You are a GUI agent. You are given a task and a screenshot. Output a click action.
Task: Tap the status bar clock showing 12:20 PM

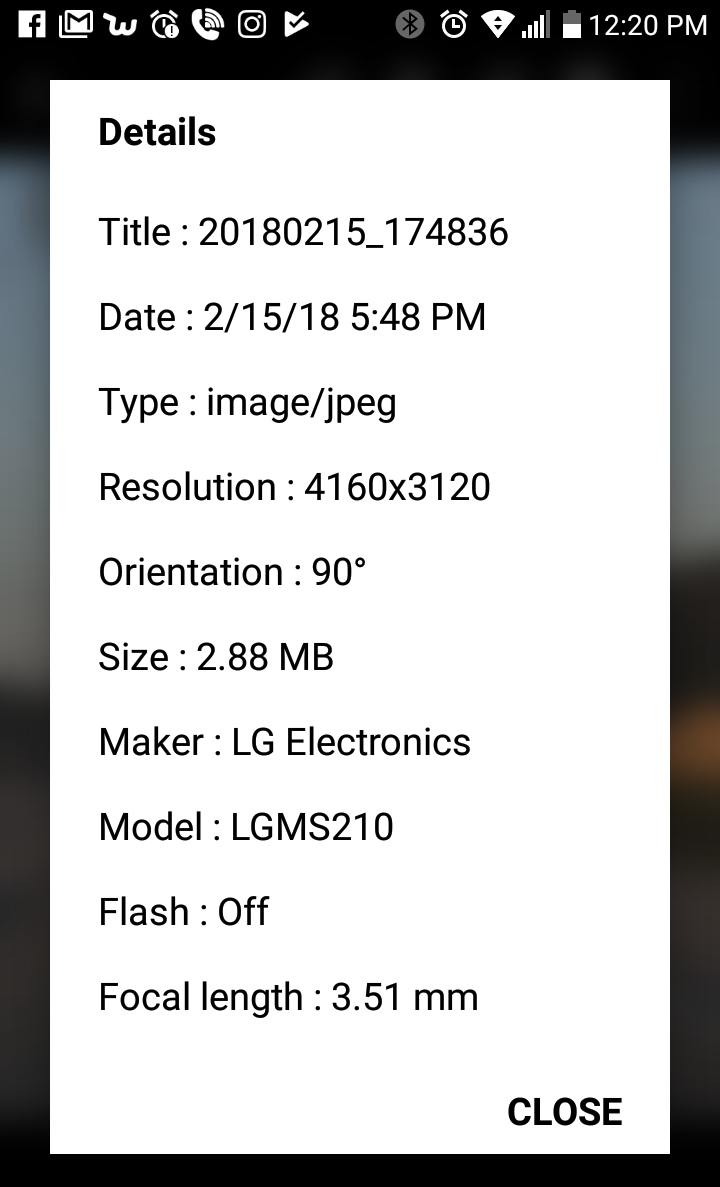point(648,24)
